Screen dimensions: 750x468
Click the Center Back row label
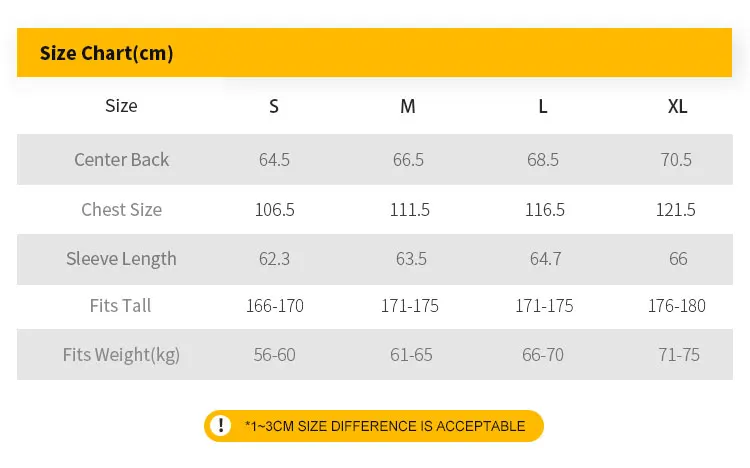pyautogui.click(x=122, y=159)
